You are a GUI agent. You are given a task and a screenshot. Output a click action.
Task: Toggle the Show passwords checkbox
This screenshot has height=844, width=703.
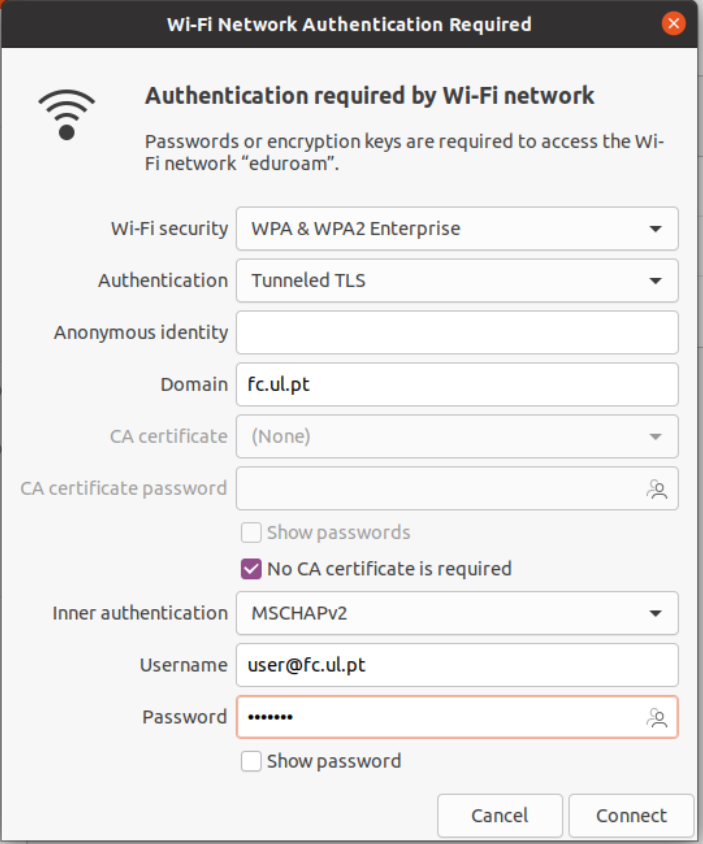click(x=252, y=532)
